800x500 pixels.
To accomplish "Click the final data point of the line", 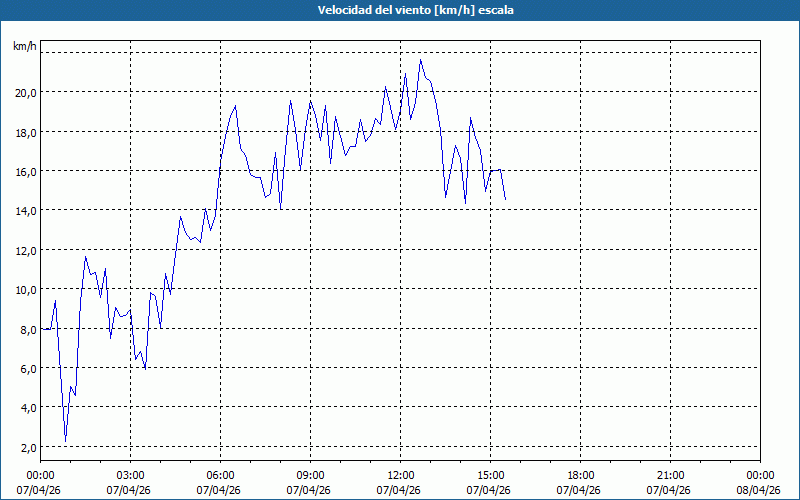I will pos(505,199).
